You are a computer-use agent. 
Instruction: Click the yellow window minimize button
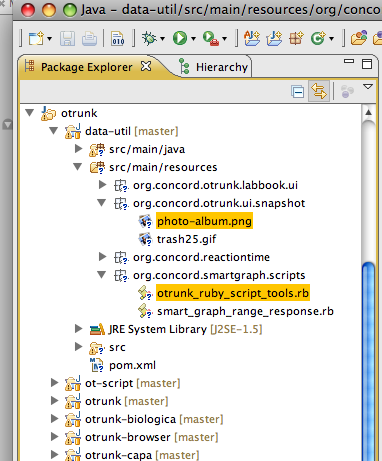click(49, 10)
